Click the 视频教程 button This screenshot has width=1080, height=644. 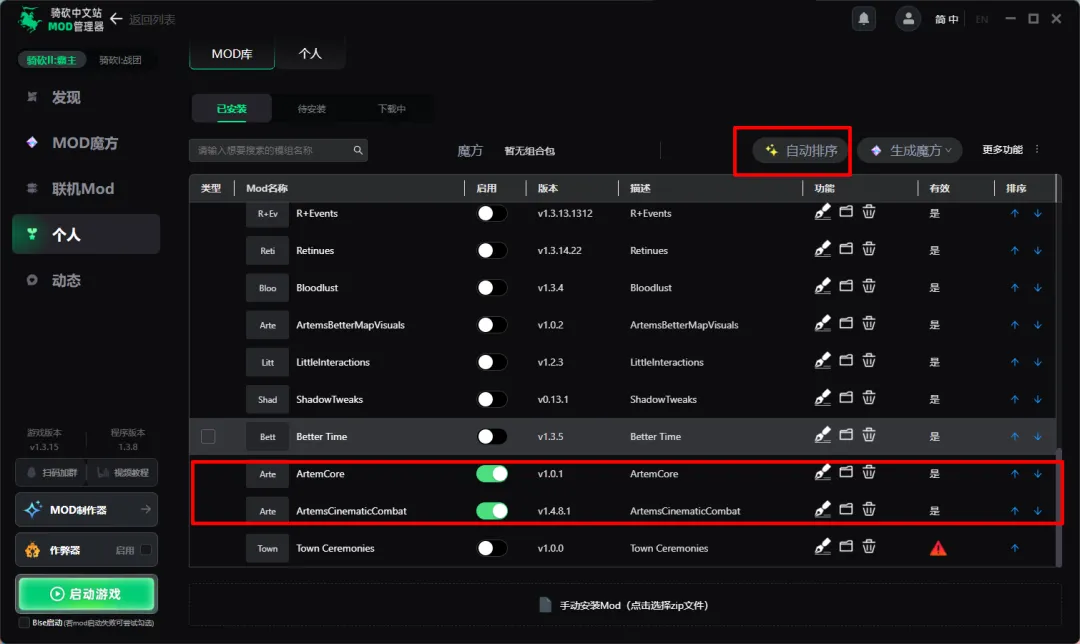123,472
